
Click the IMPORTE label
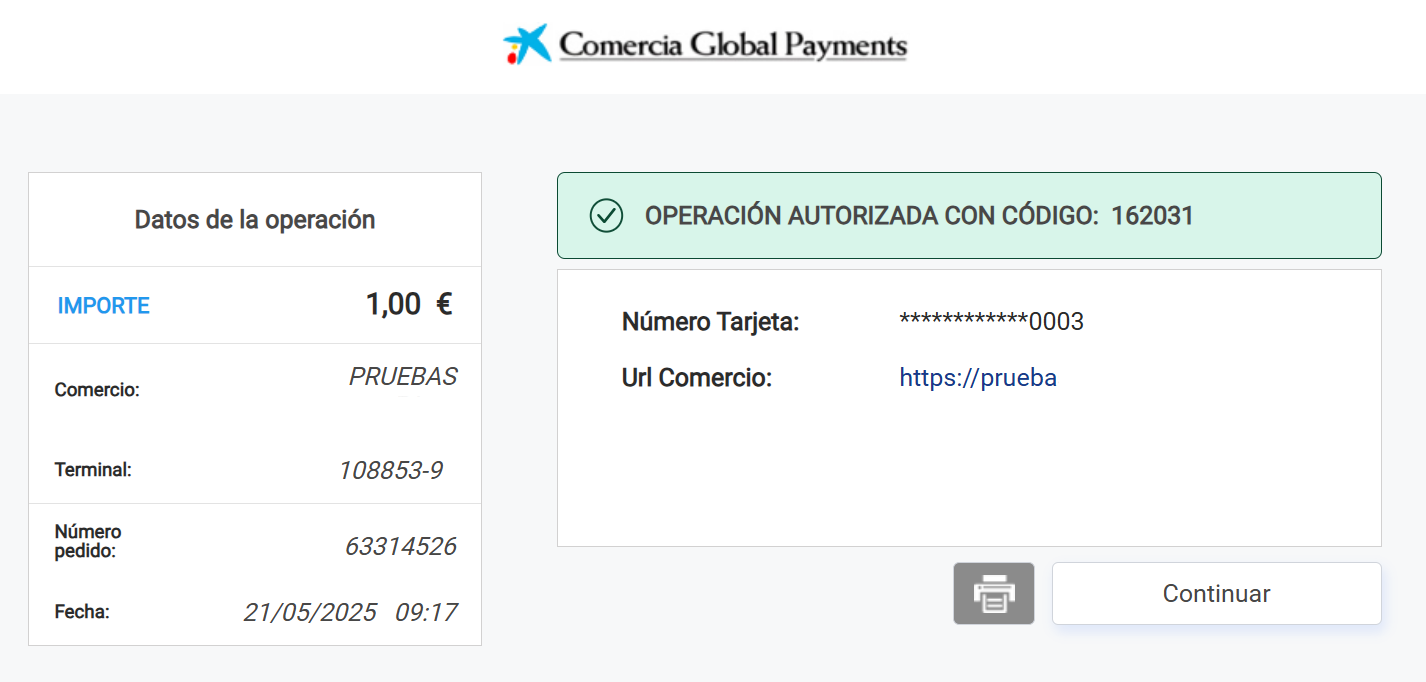tap(104, 306)
